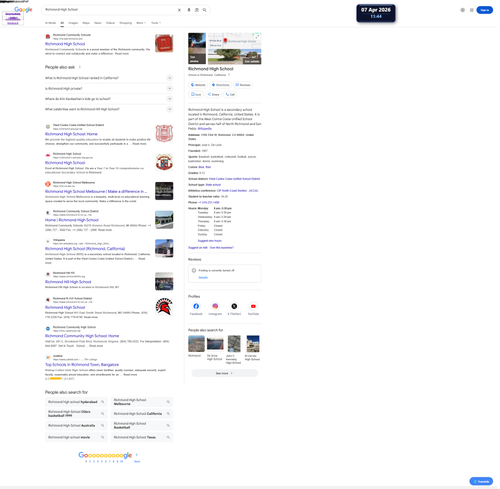Open De Anza High School thumbnail

point(215,344)
